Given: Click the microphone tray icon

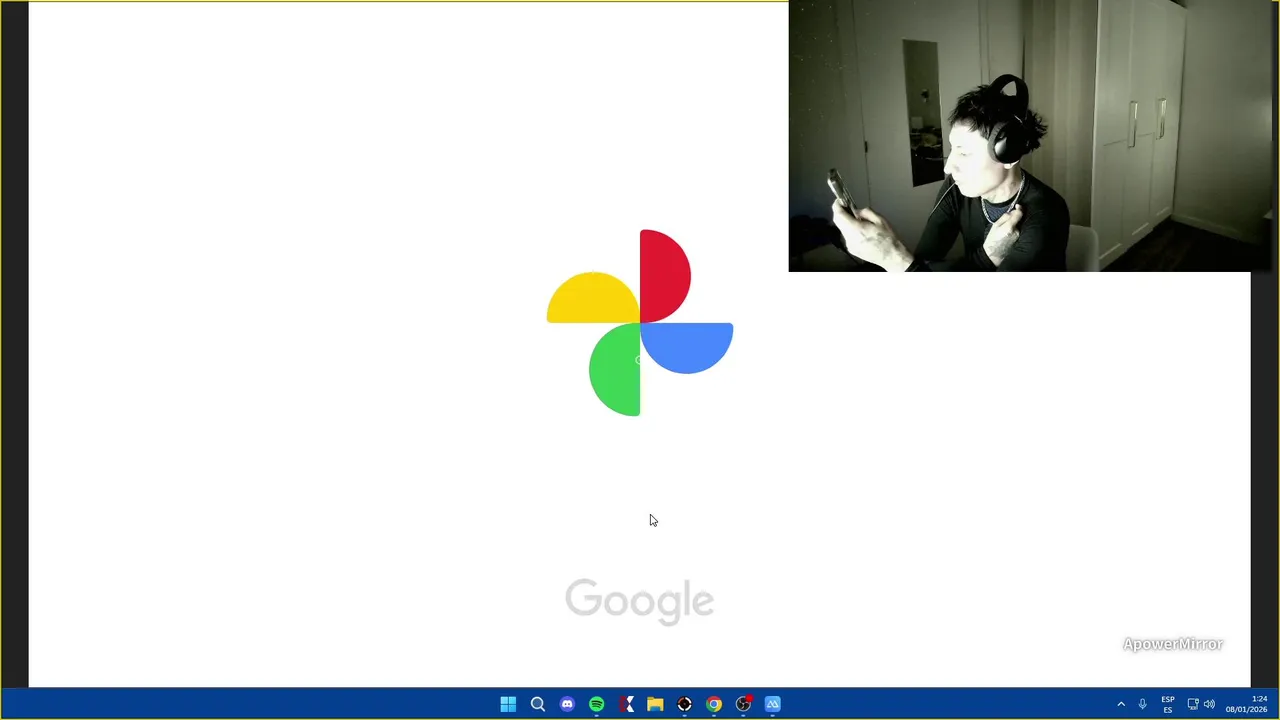Looking at the screenshot, I should [1142, 704].
